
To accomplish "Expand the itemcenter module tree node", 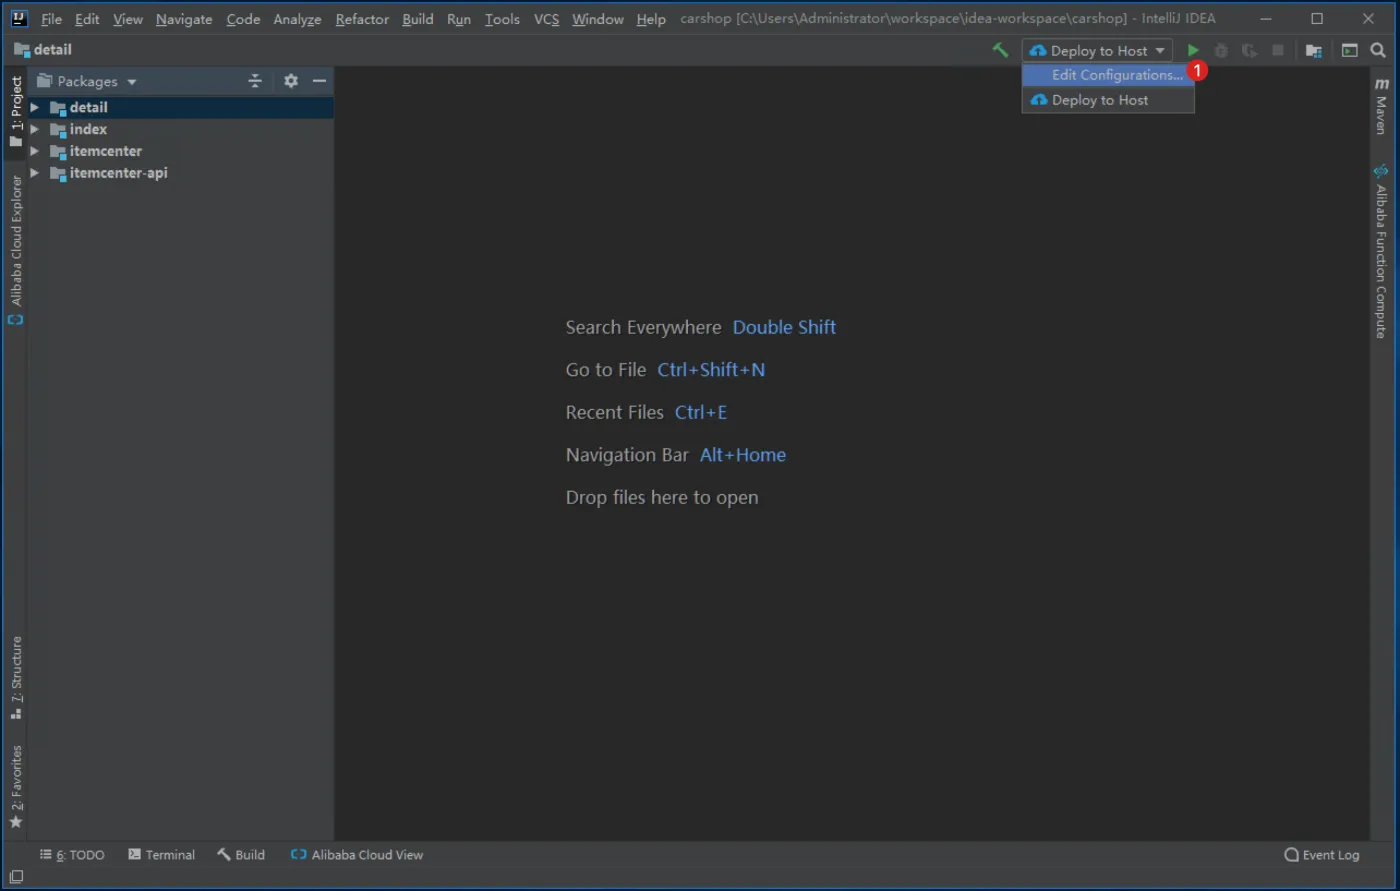I will (x=35, y=151).
